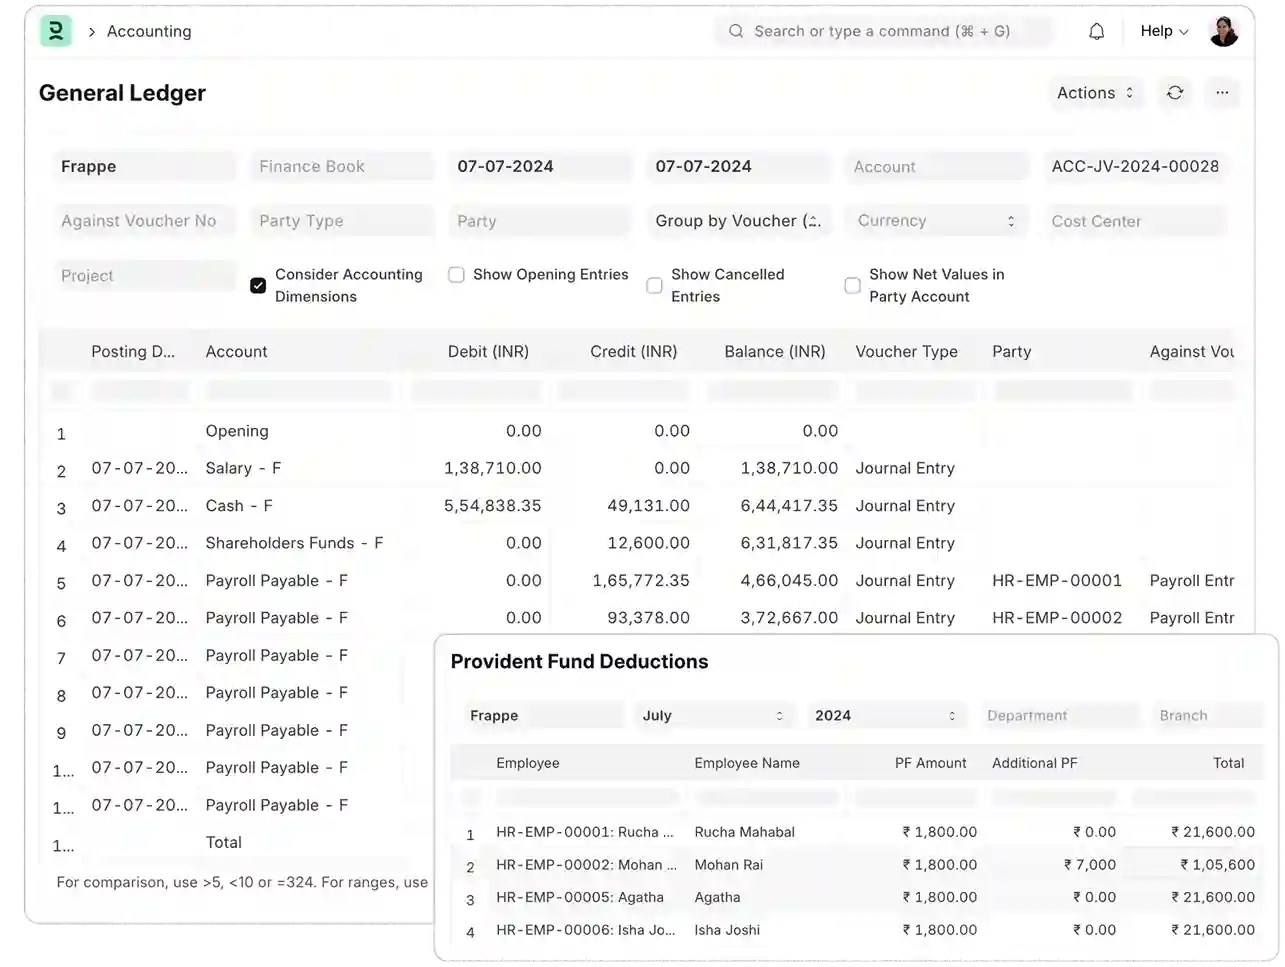Viewport: 1285px width, 967px height.
Task: Open the Group by Voucher dropdown
Action: 738,221
